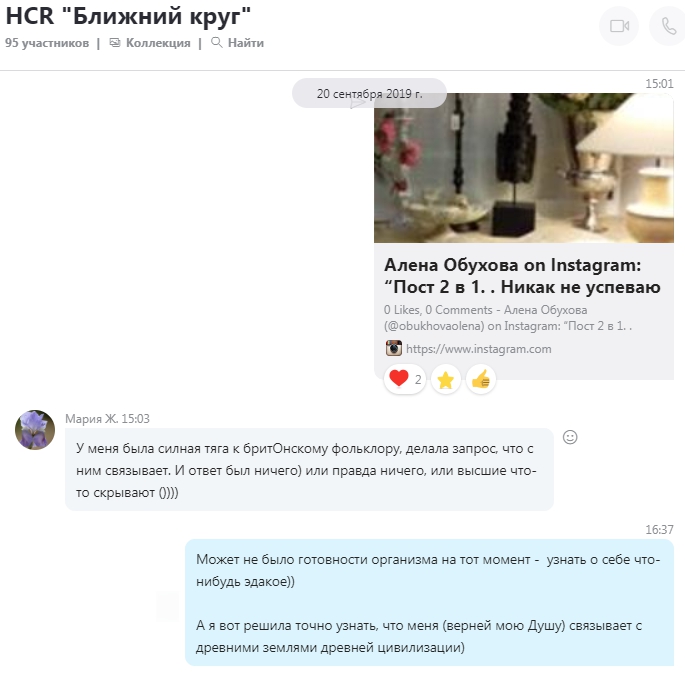The height and width of the screenshot is (676, 685).
Task: Click the 20 сентября 2019 г. date badge
Action: point(370,93)
